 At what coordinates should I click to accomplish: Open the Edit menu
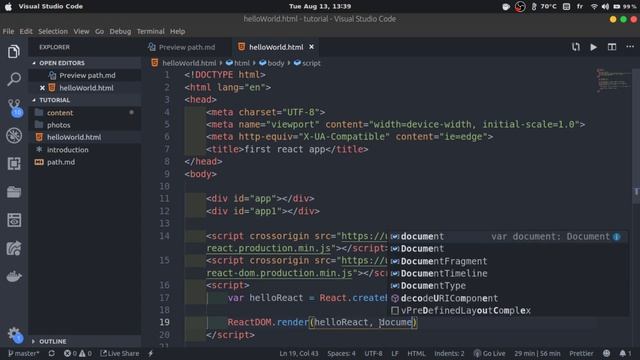tap(26, 31)
